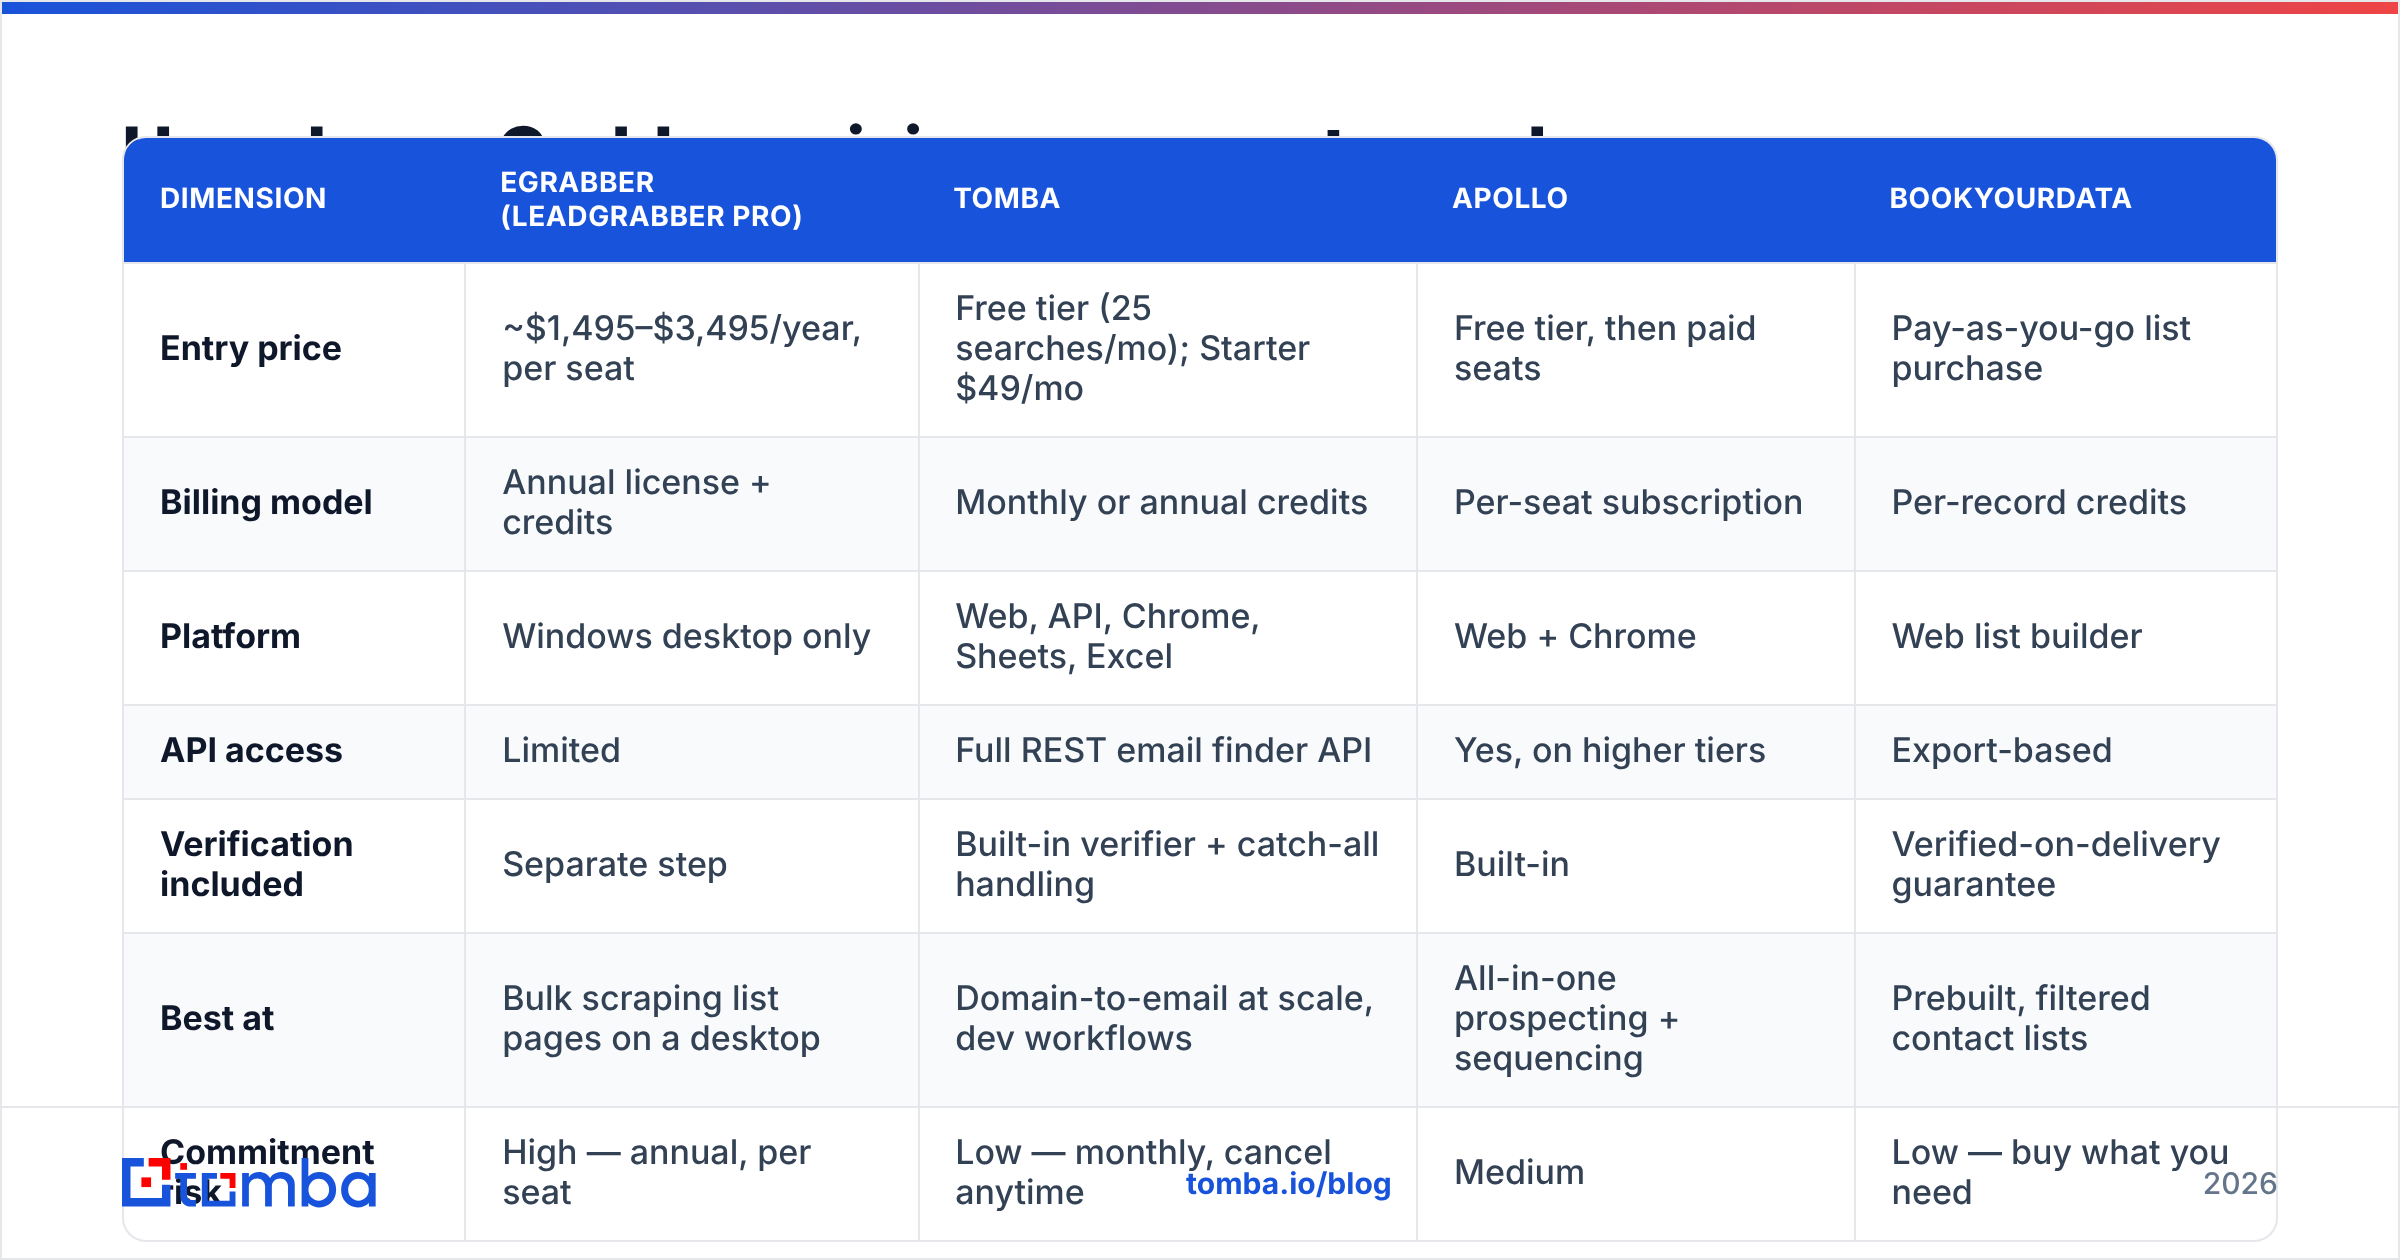Select the Billing model row label

point(266,502)
